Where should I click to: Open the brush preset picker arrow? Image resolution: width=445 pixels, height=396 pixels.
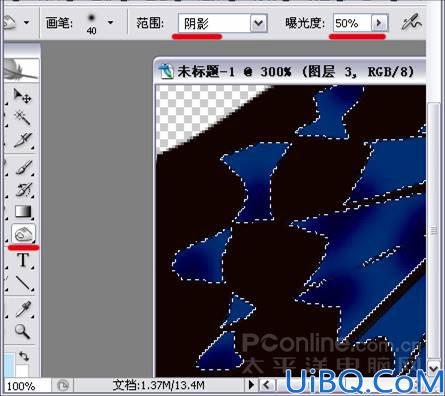click(x=110, y=23)
